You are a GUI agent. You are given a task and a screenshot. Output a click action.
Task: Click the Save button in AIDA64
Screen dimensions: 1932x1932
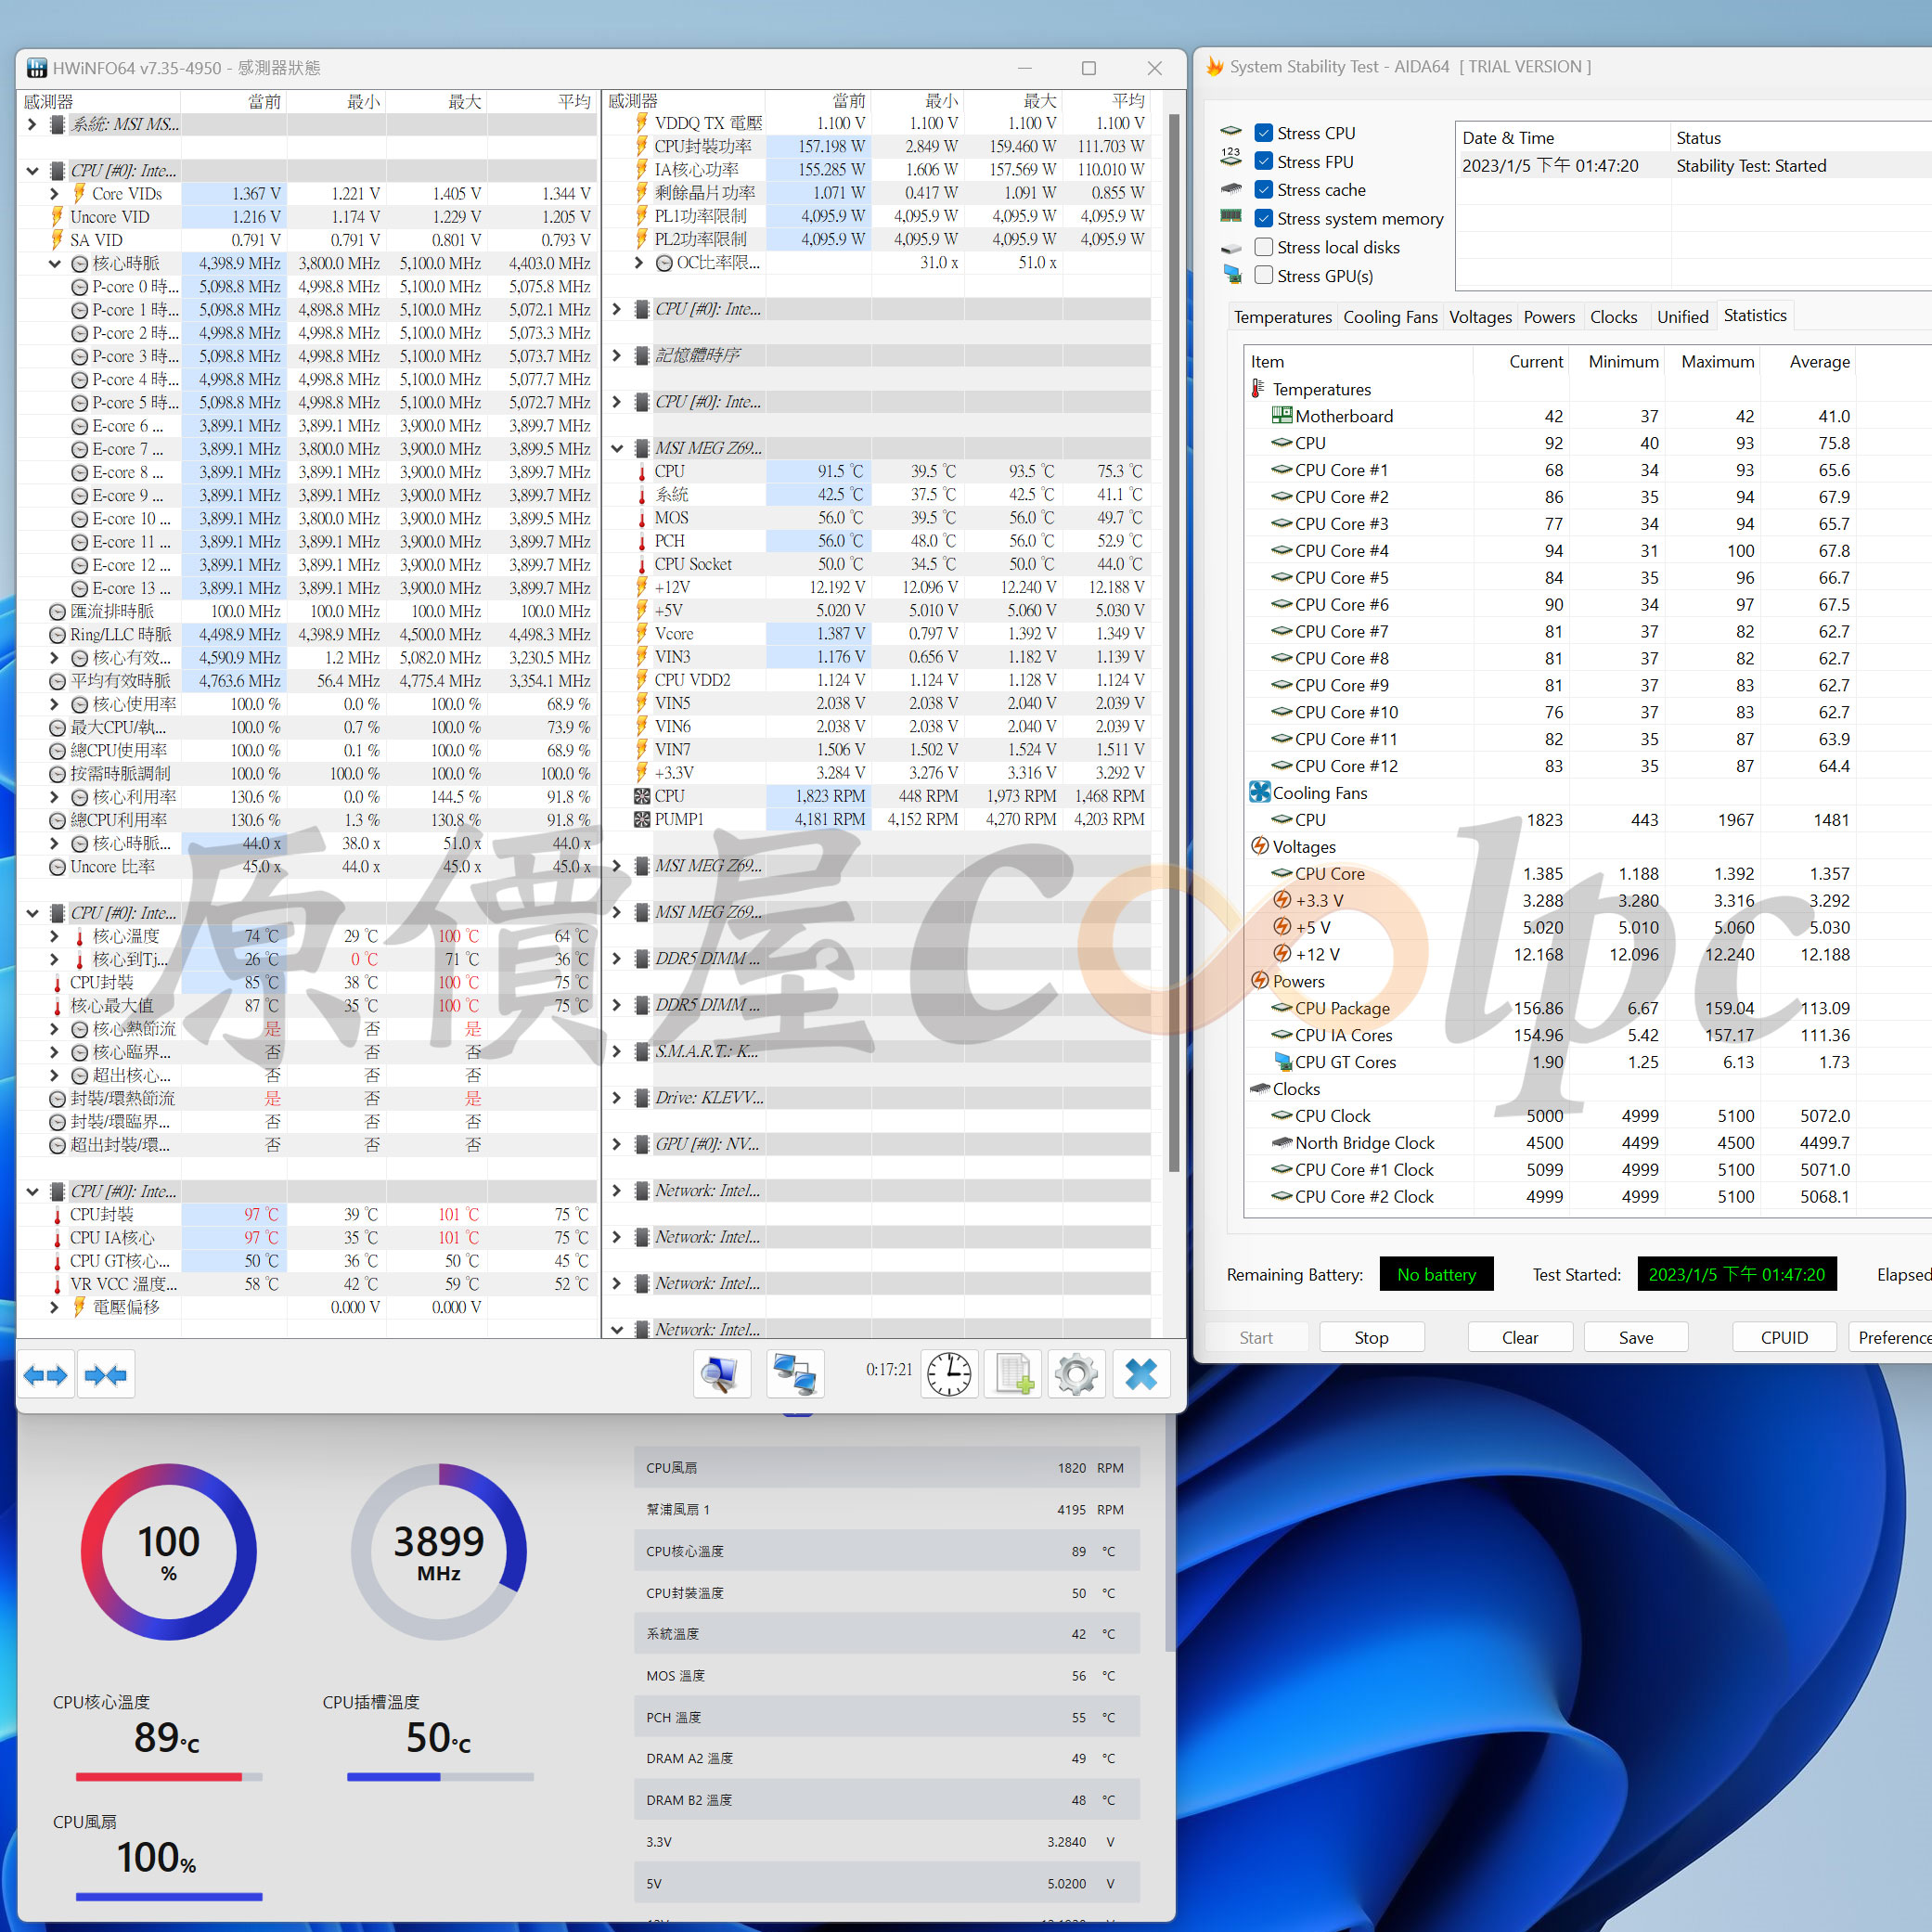[x=1636, y=1337]
